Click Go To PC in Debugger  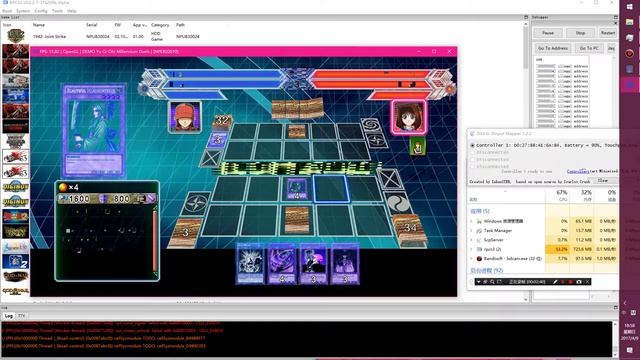pos(589,48)
